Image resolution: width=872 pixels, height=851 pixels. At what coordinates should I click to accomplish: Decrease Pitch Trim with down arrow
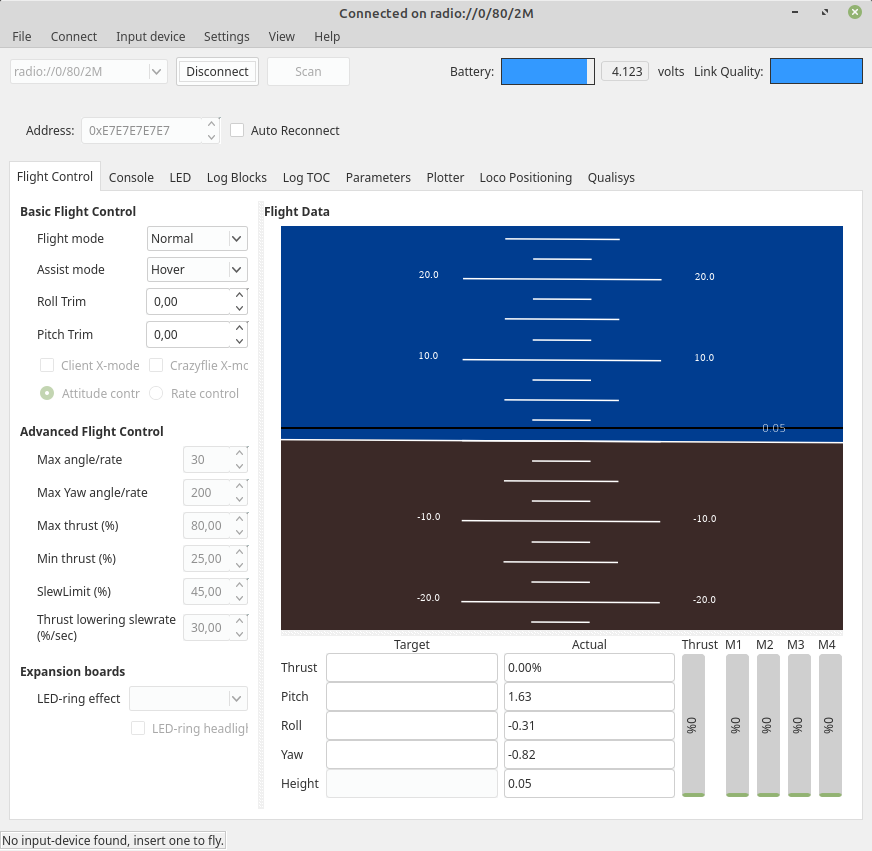(239, 341)
